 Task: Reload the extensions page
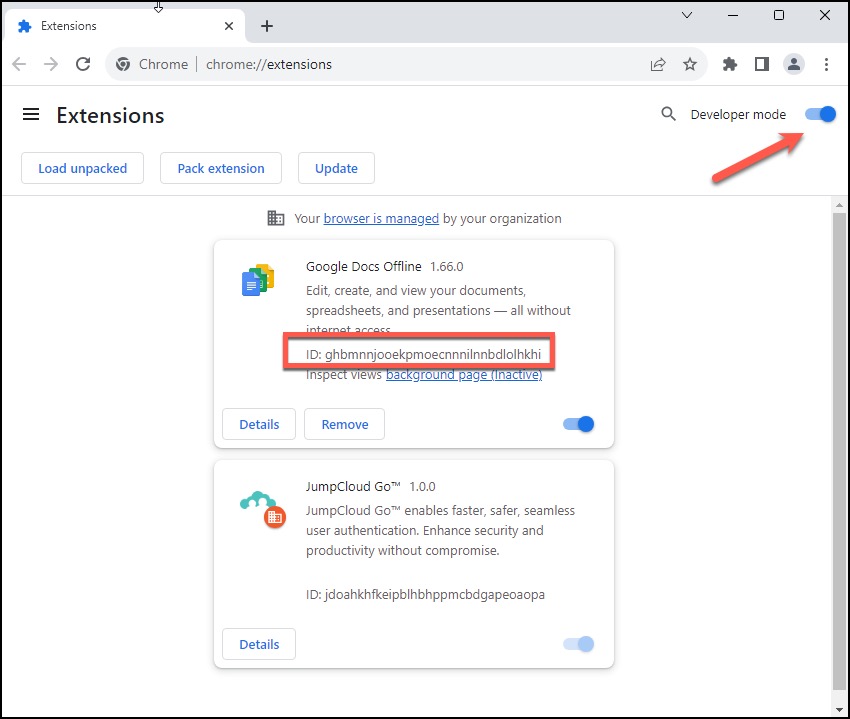[x=83, y=64]
